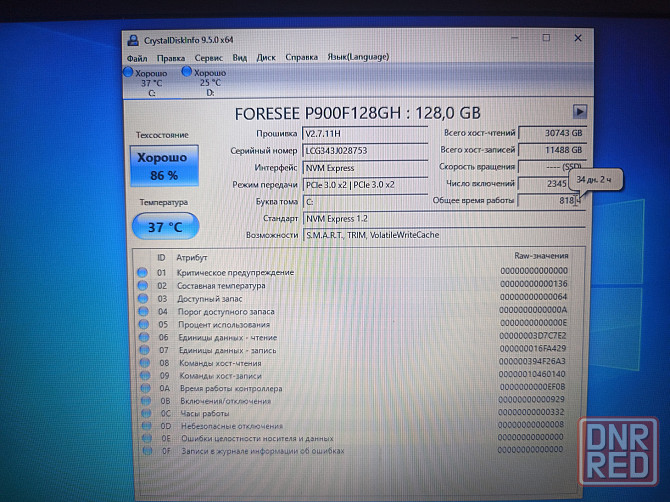Click the Атрибут column header
The width and height of the screenshot is (670, 502).
pyautogui.click(x=191, y=258)
